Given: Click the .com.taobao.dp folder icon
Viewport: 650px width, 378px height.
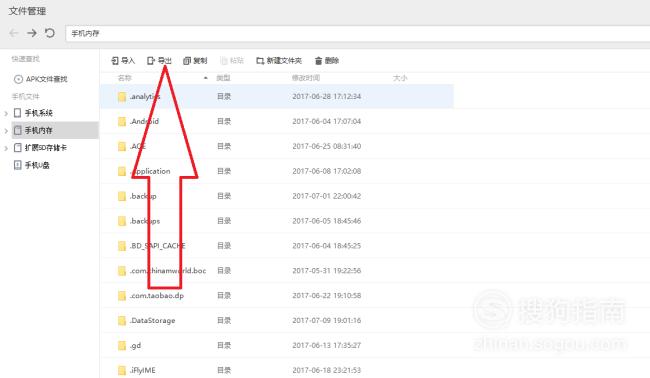Looking at the screenshot, I should coord(122,296).
